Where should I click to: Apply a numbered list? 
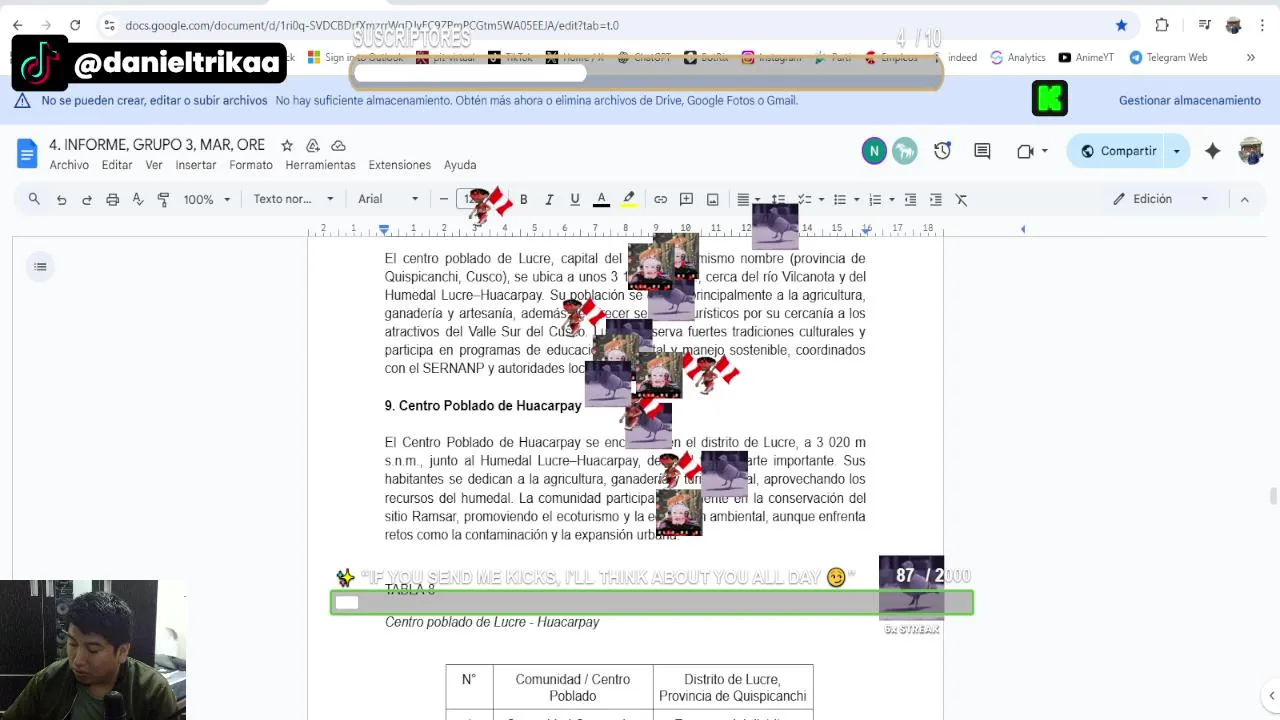(875, 199)
